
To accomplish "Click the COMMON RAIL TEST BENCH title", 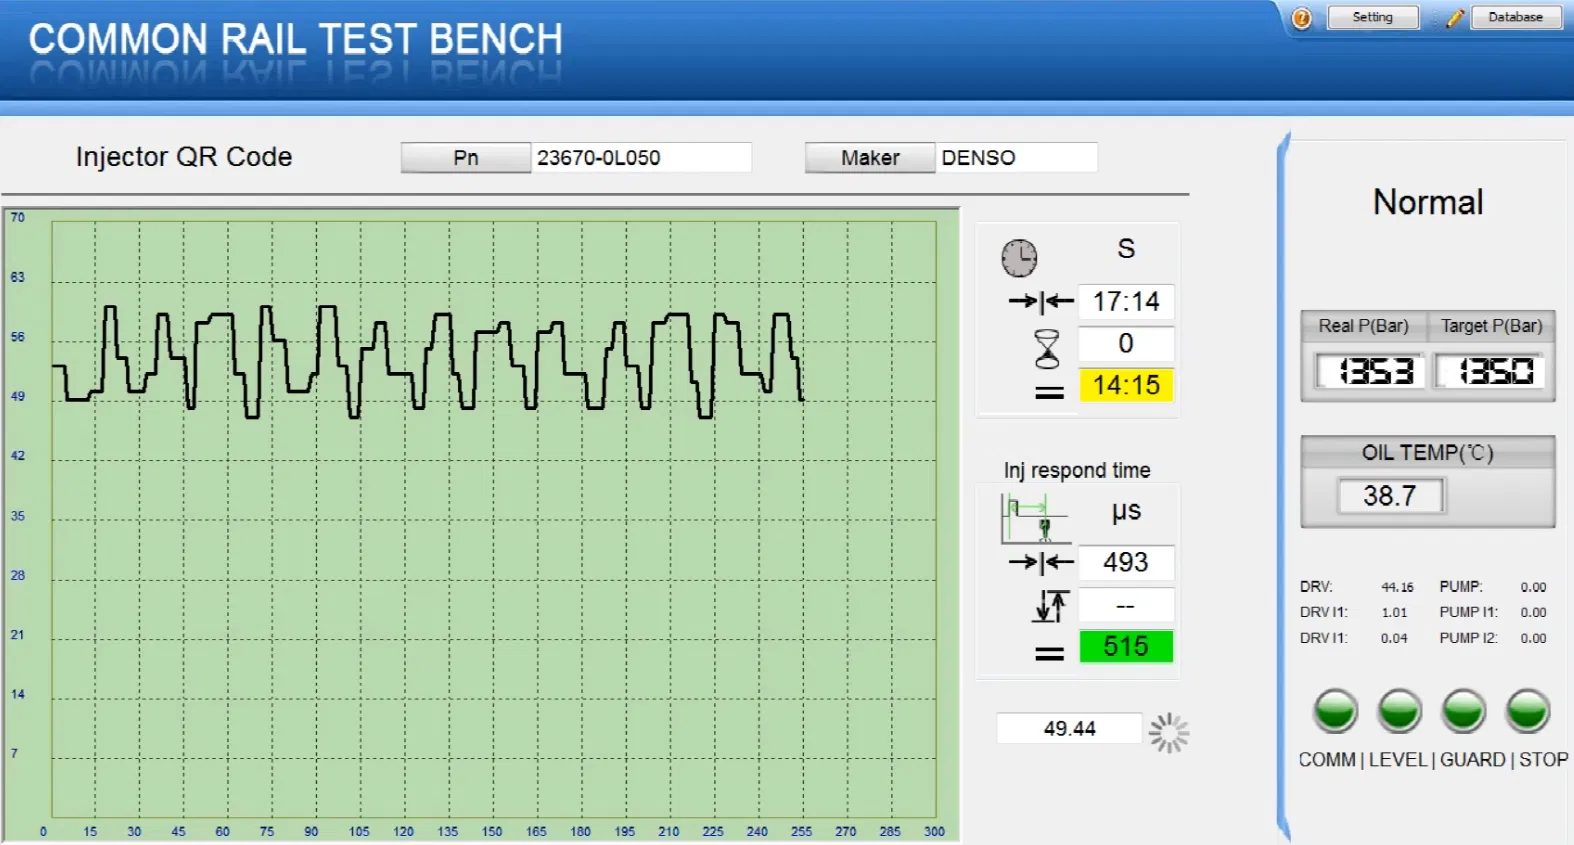I will click(295, 40).
